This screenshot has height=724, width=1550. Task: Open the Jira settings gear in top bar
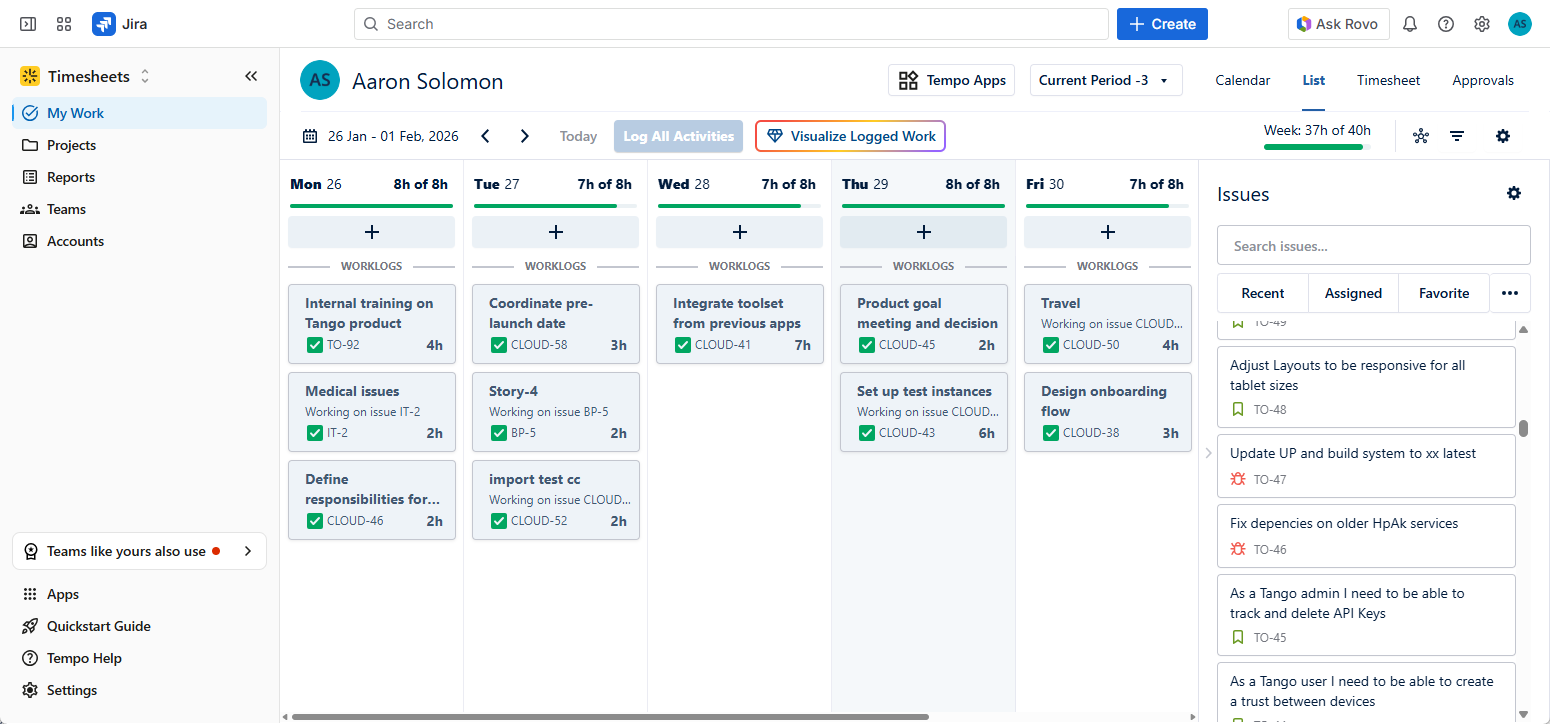1481,23
